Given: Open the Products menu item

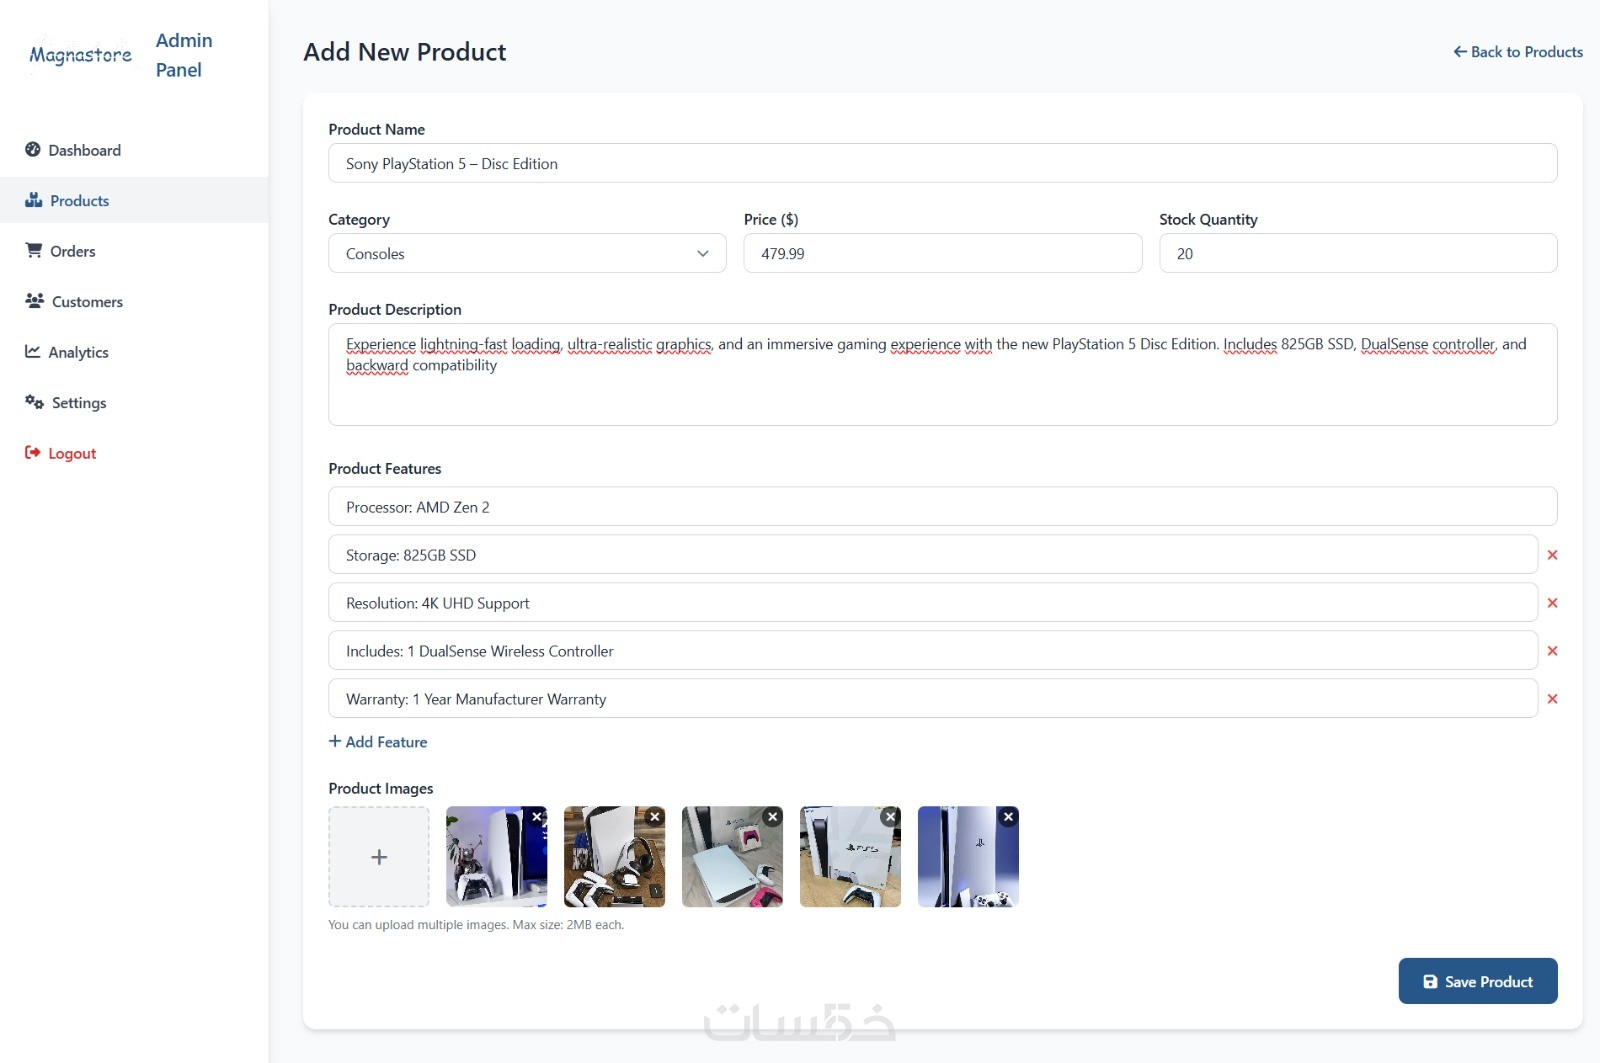Looking at the screenshot, I should click(x=79, y=201).
